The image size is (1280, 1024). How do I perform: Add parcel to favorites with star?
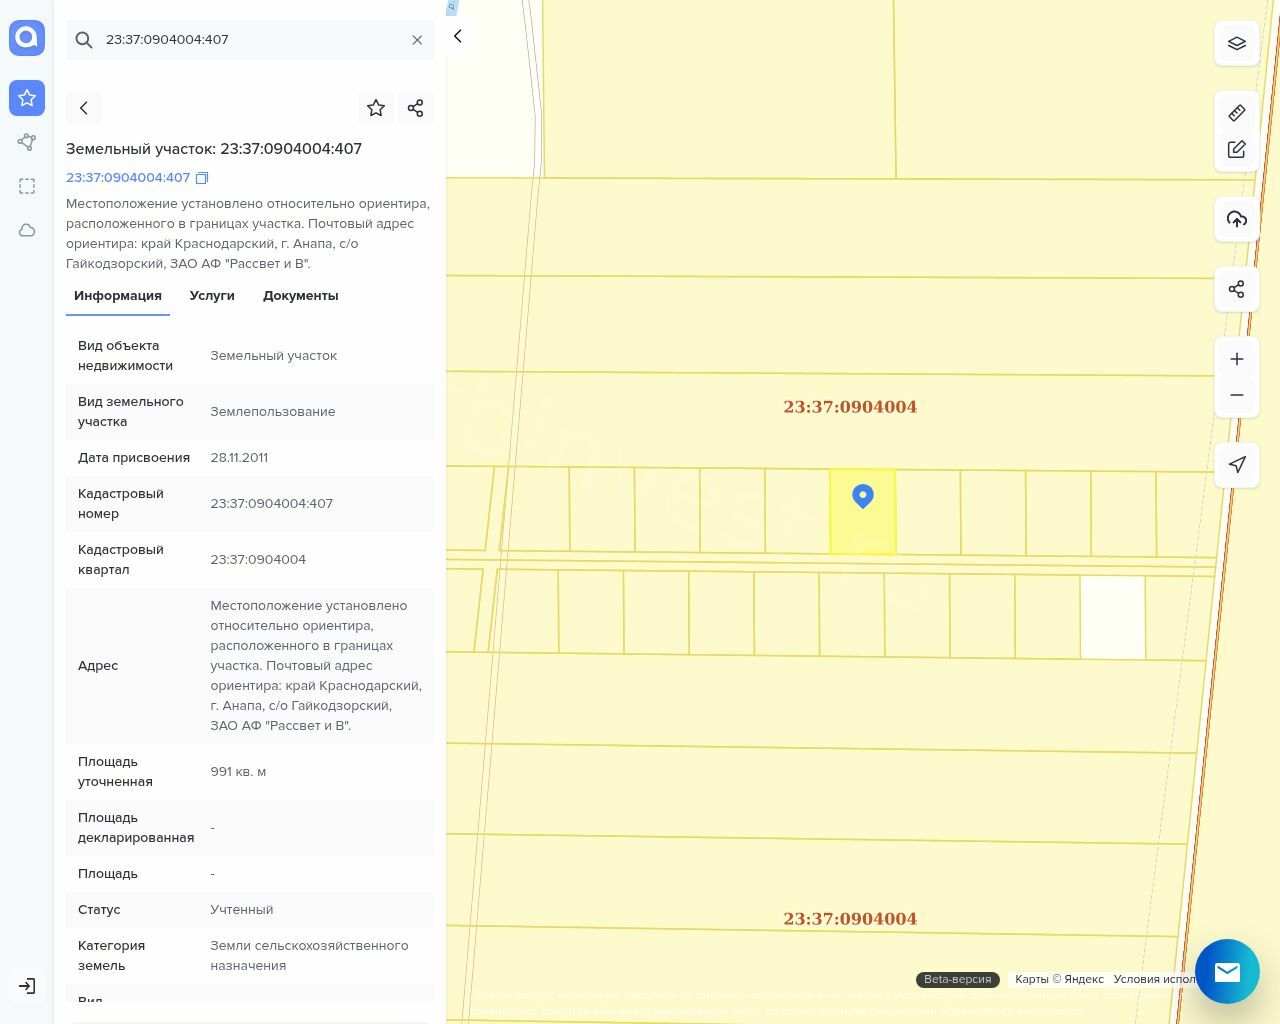point(376,108)
